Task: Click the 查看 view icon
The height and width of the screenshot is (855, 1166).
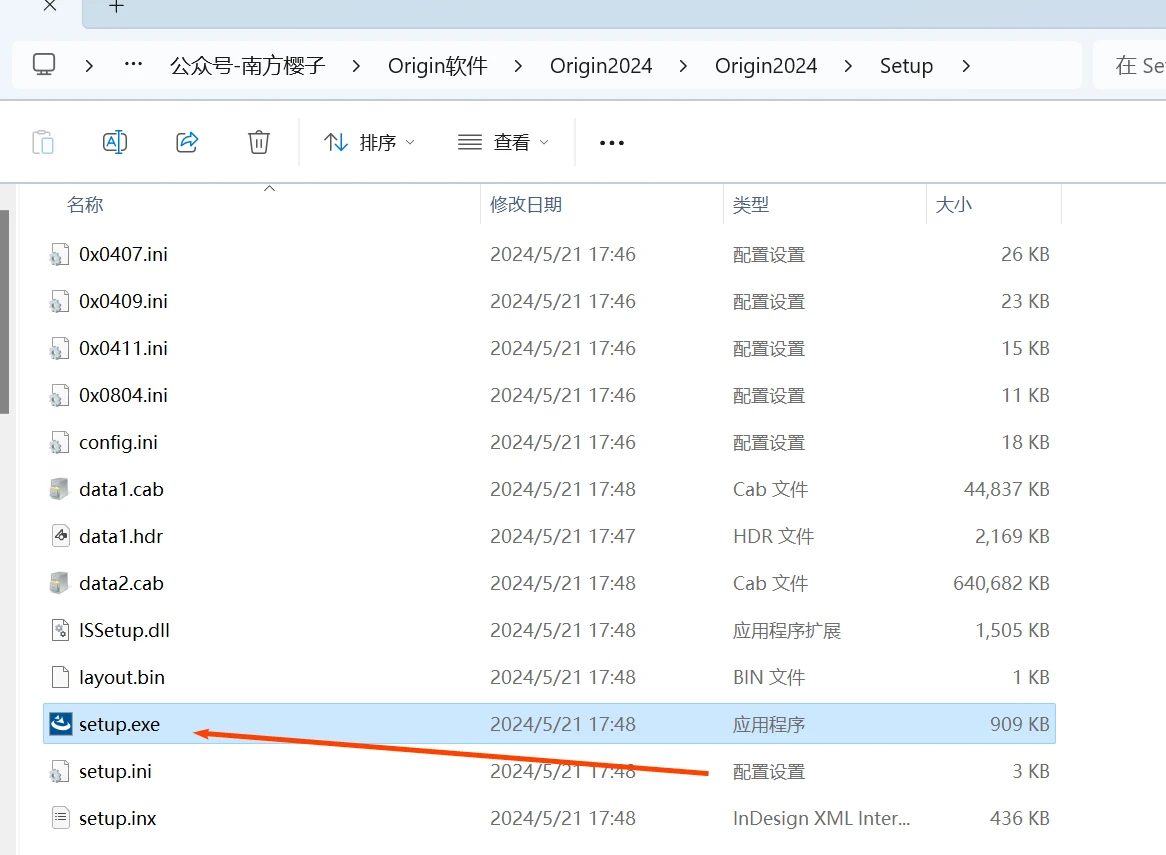Action: (x=469, y=141)
